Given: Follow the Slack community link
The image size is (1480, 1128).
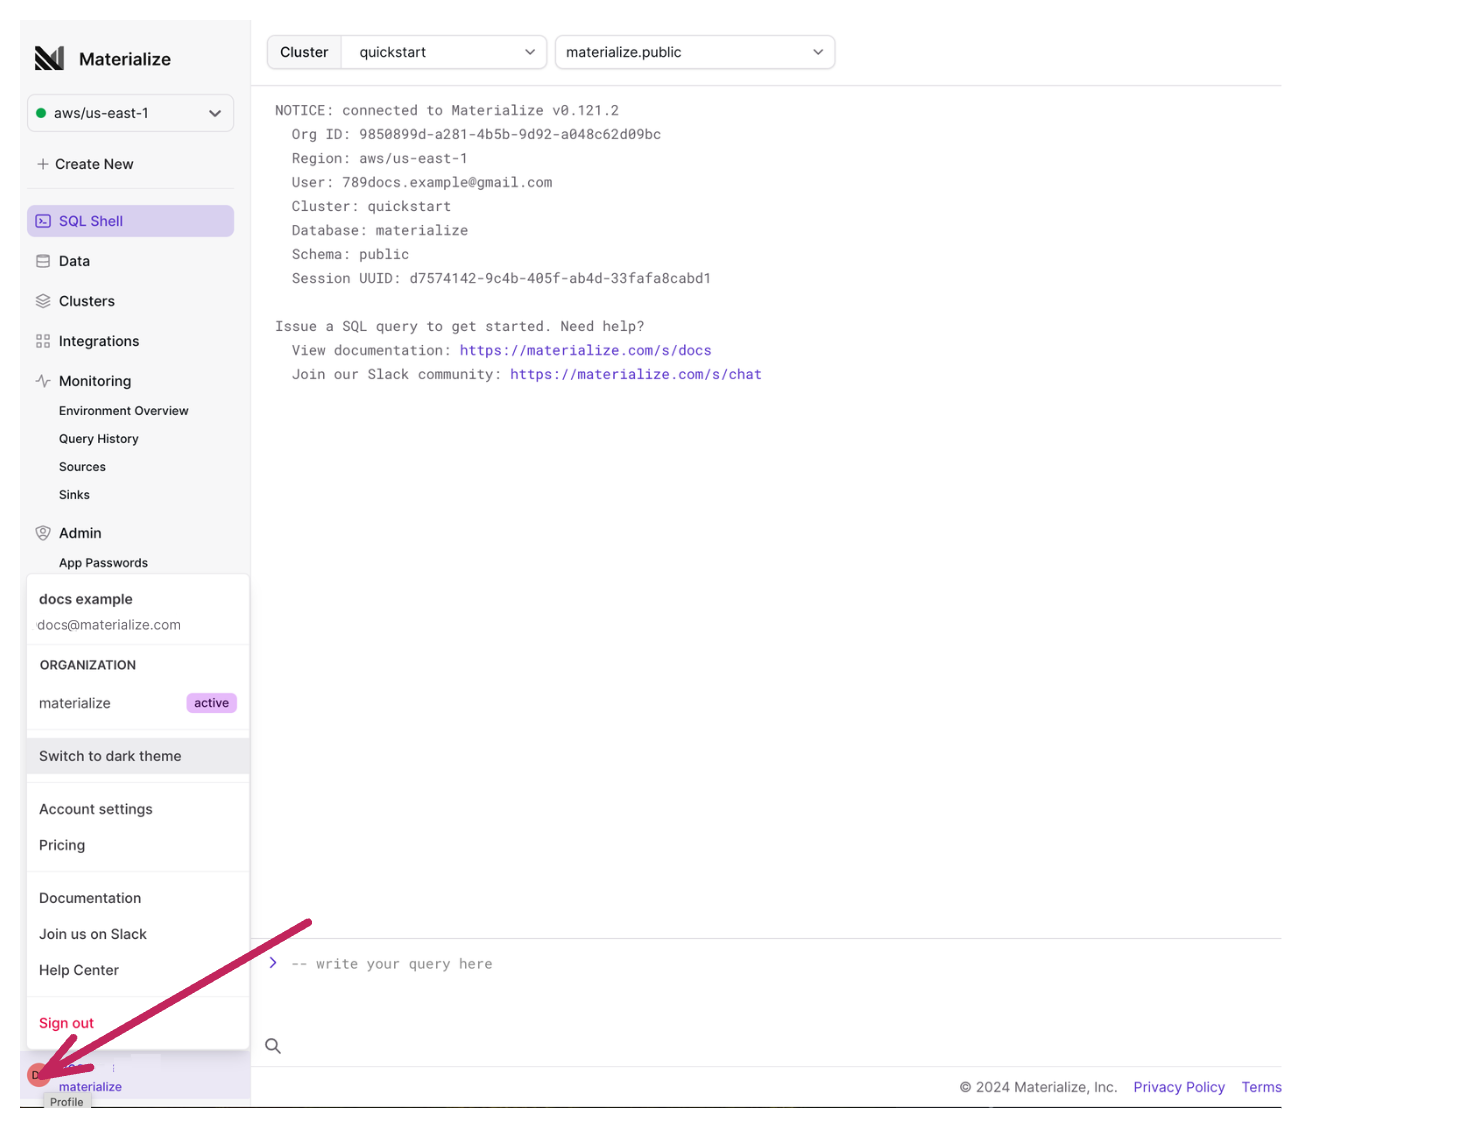Looking at the screenshot, I should pos(635,373).
